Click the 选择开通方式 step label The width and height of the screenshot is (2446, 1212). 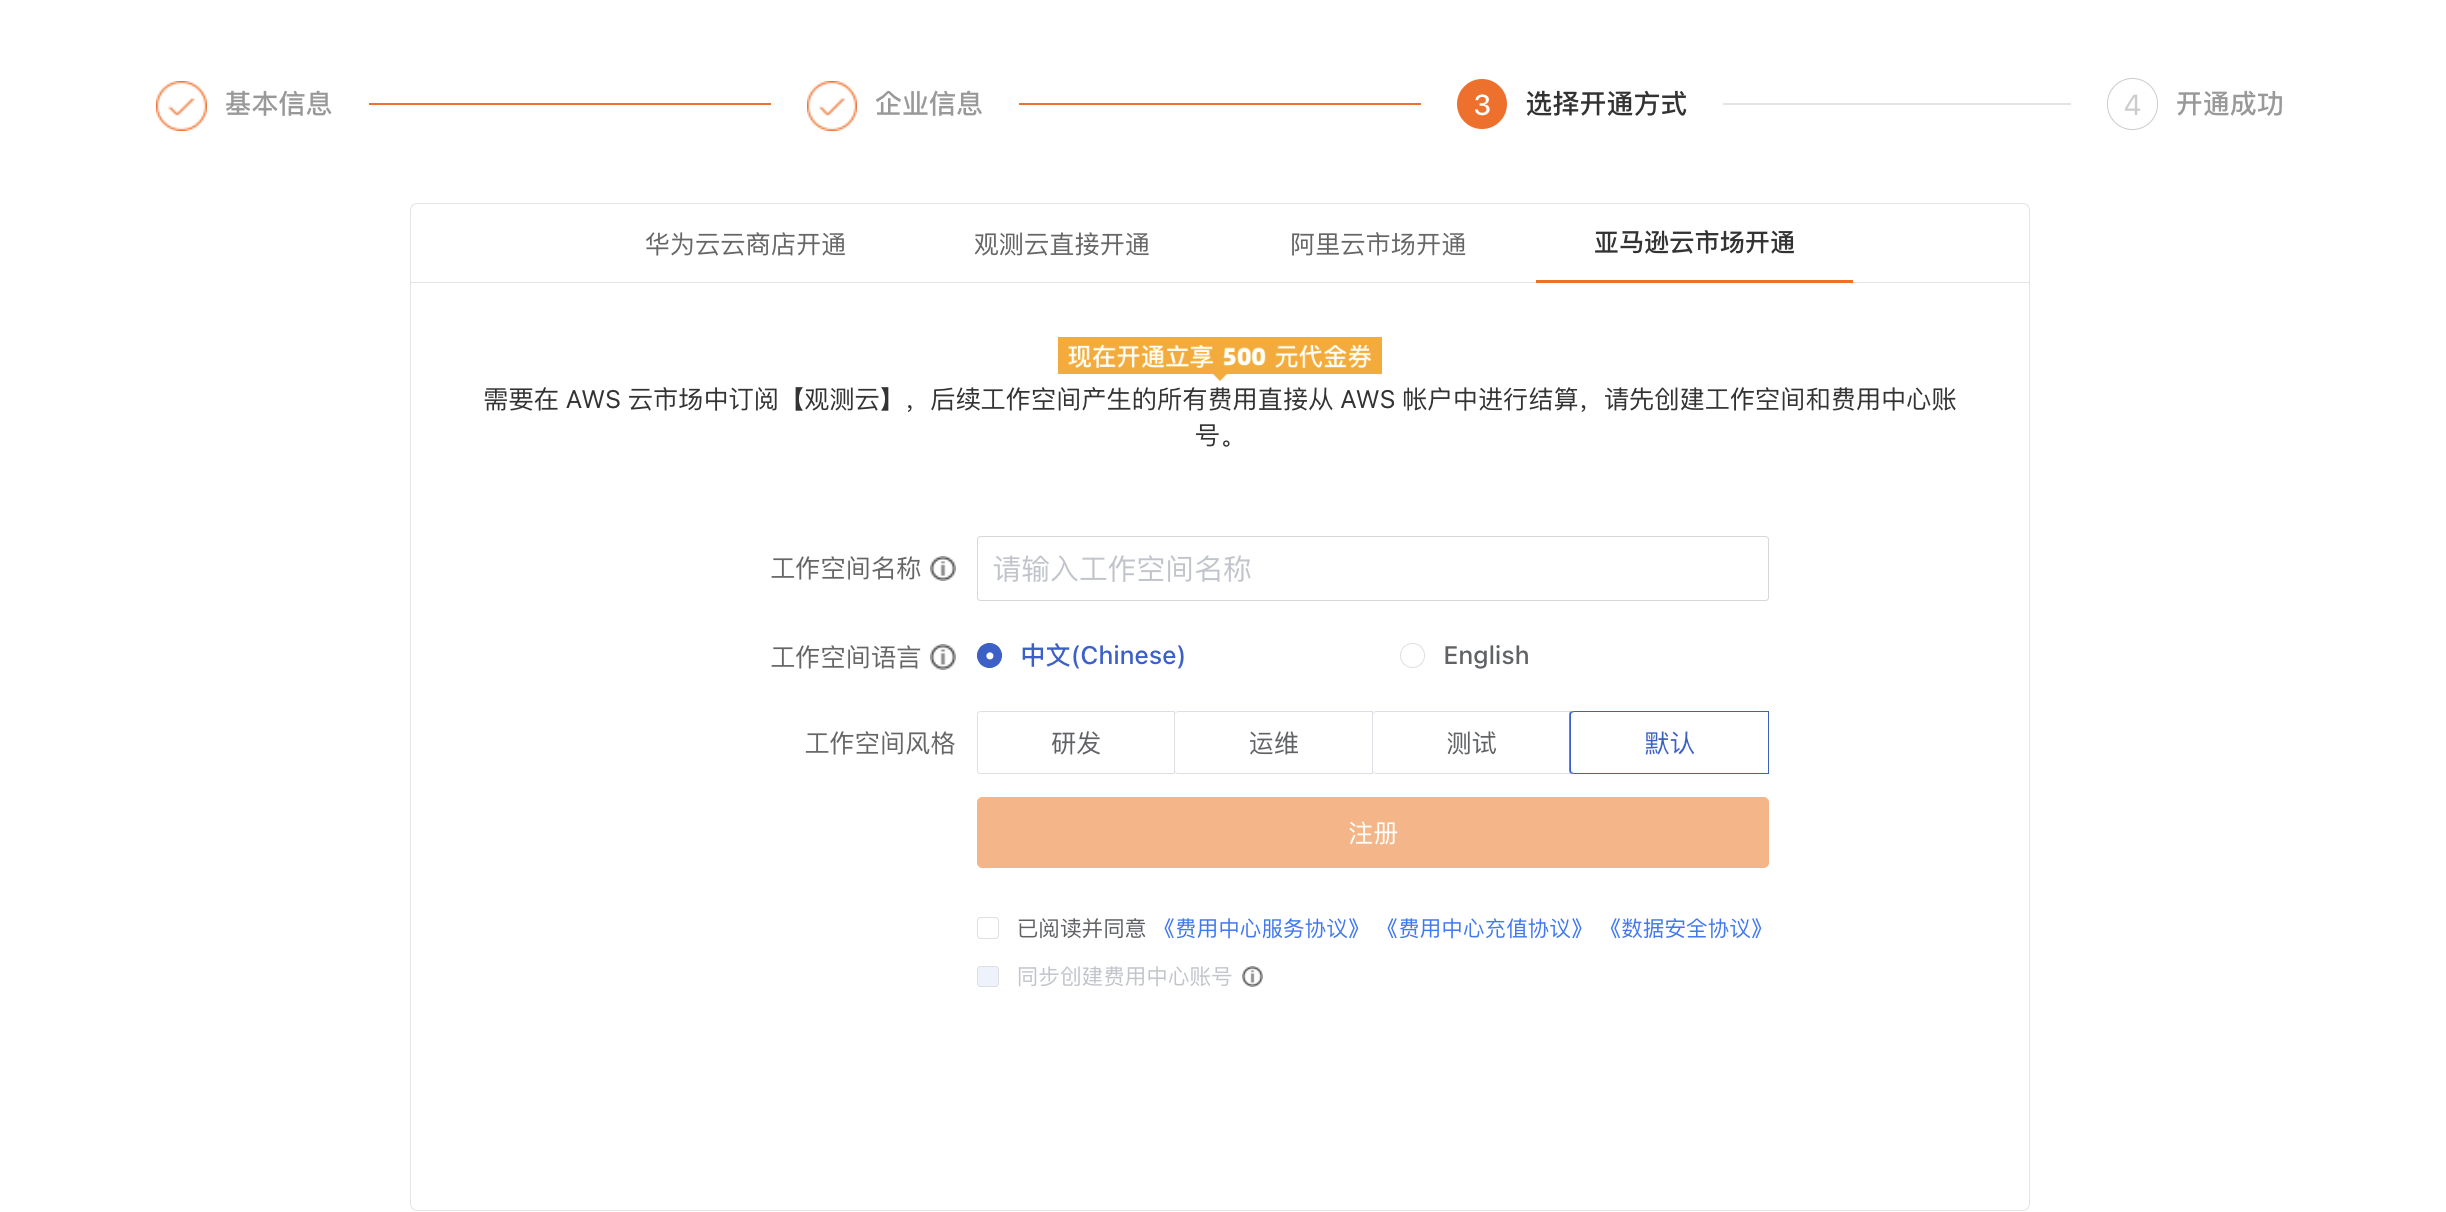coord(1606,104)
